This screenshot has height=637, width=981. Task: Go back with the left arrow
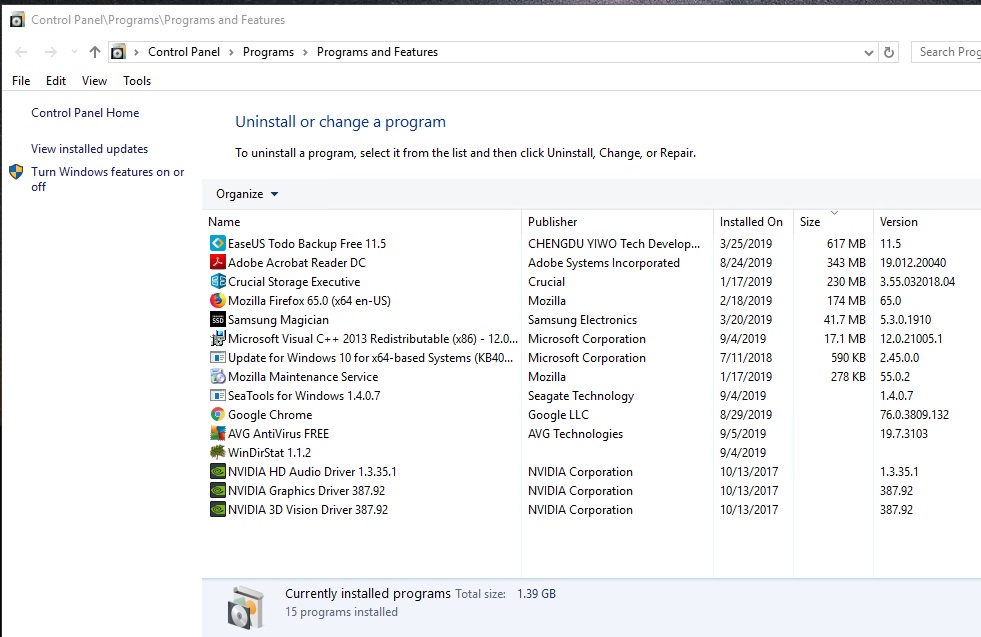click(x=21, y=52)
